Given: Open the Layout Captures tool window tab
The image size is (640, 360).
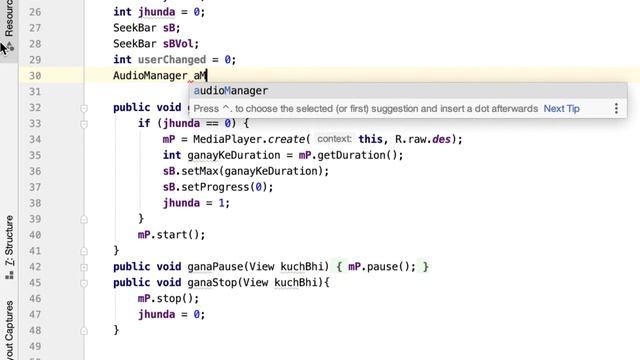Looking at the screenshot, I should tap(9, 331).
